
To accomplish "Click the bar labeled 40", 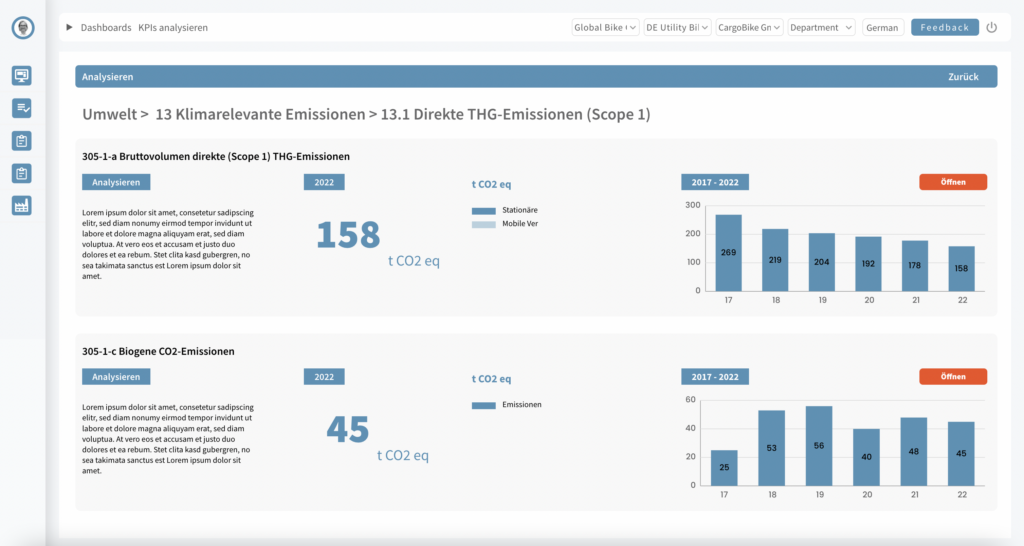I will click(x=867, y=457).
